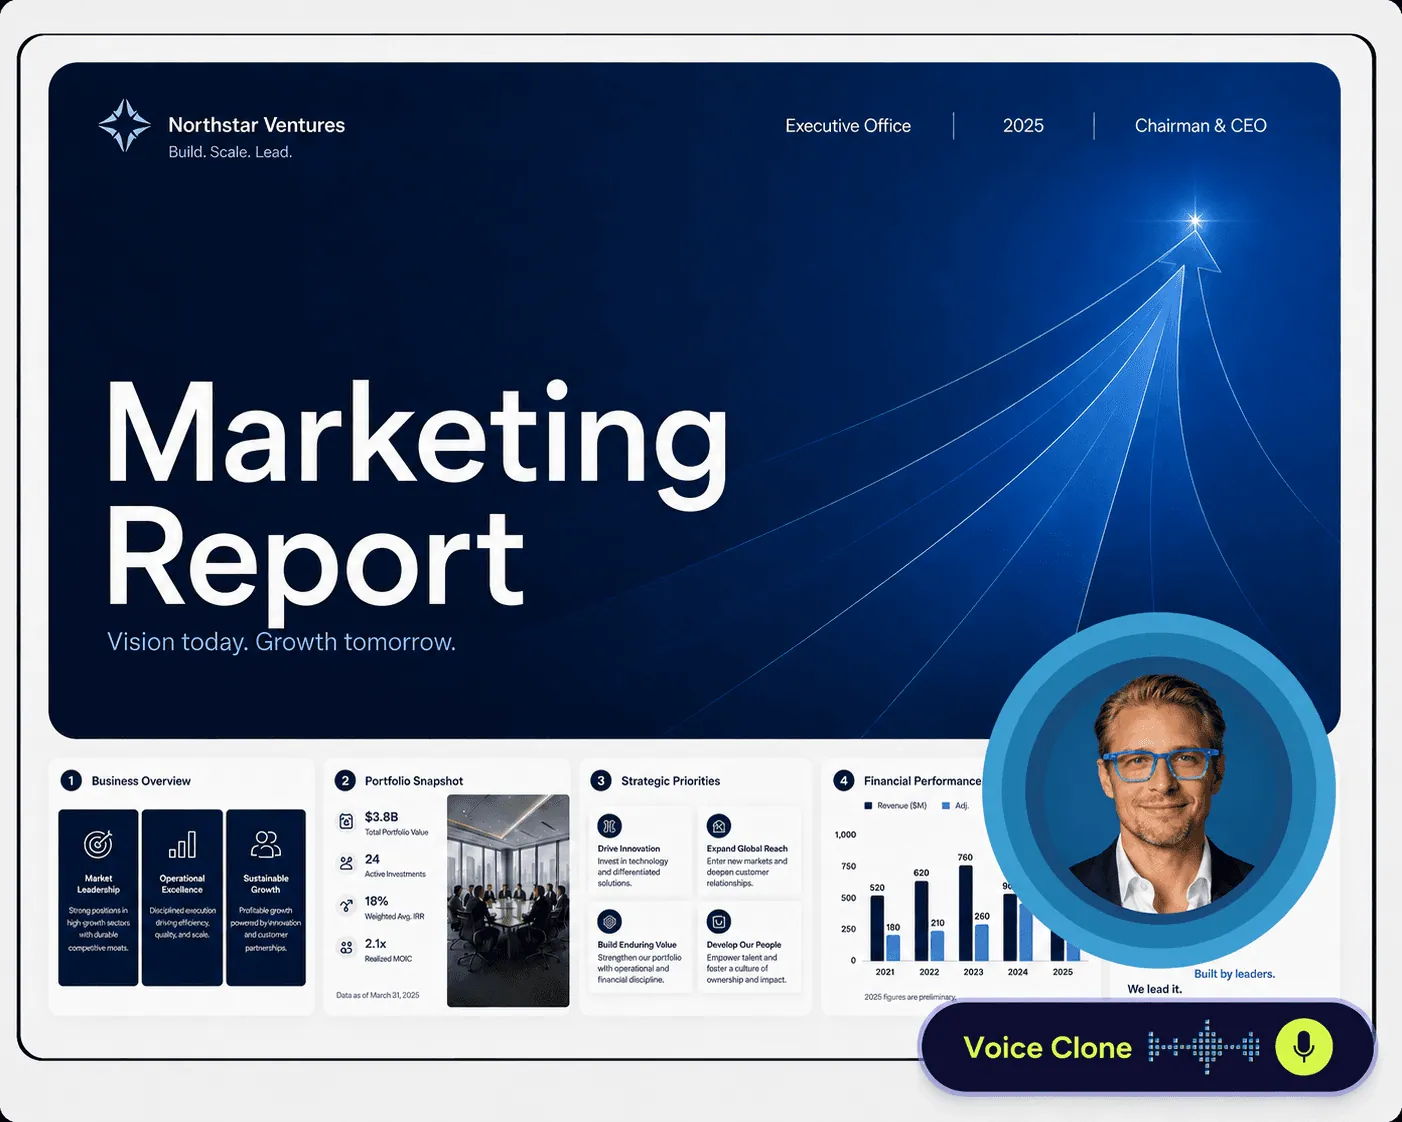Screen dimensions: 1402x1122
Task: Click the Build Enduring Value icon
Action: (x=609, y=922)
